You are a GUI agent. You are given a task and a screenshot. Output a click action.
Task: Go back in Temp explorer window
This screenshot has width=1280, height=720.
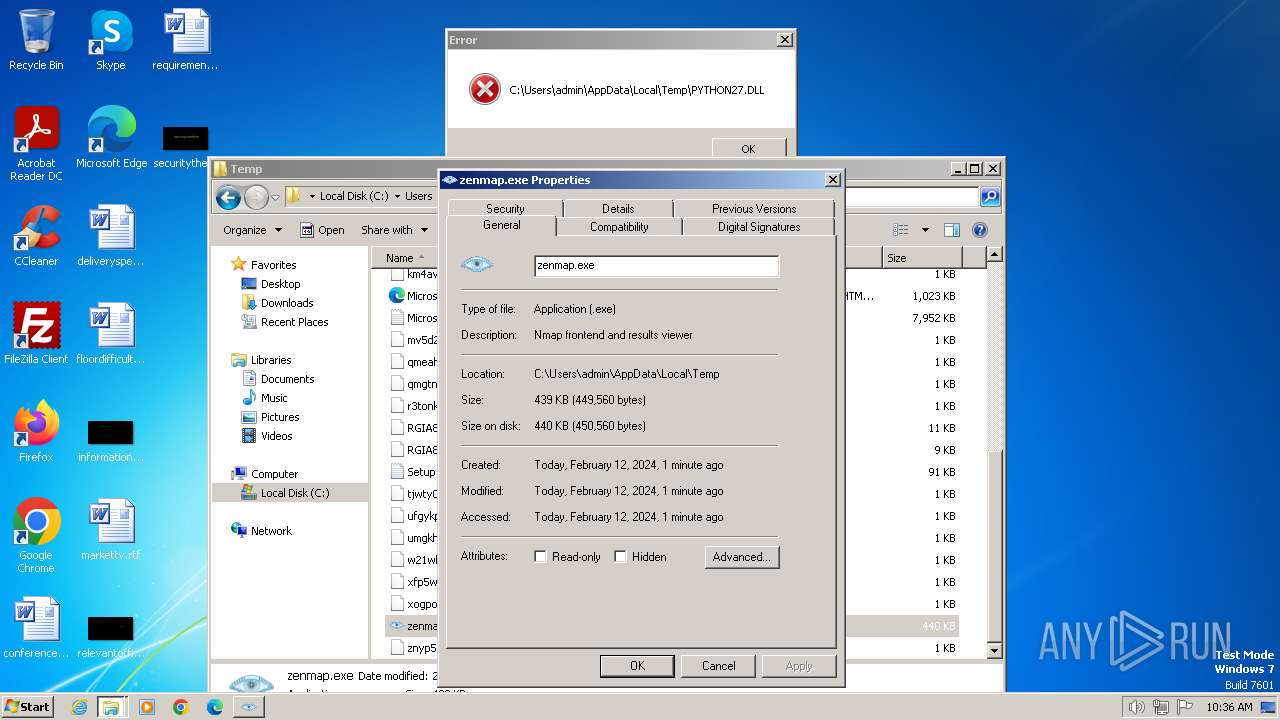pos(228,197)
